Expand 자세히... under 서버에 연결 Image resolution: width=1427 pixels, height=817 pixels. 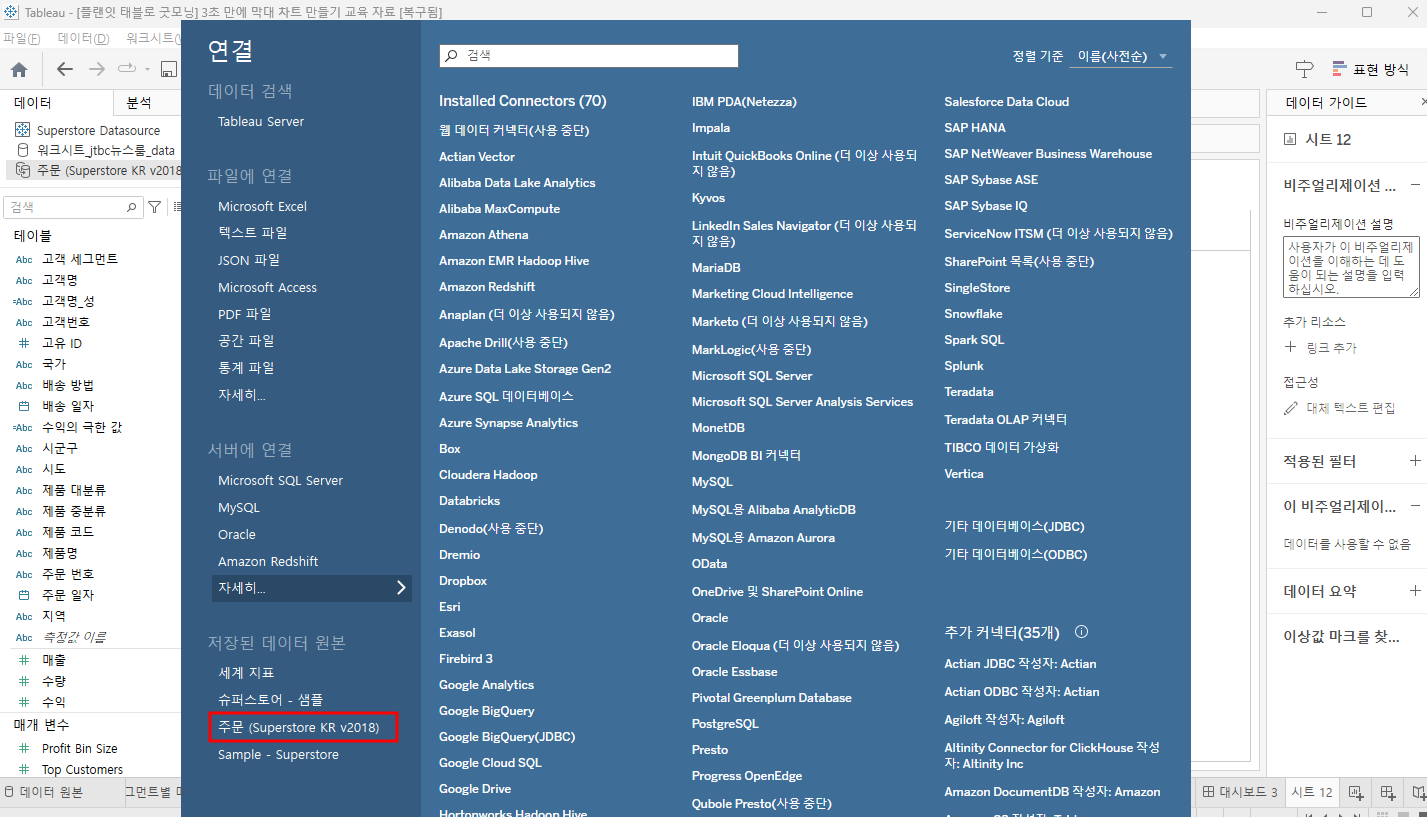[312, 588]
